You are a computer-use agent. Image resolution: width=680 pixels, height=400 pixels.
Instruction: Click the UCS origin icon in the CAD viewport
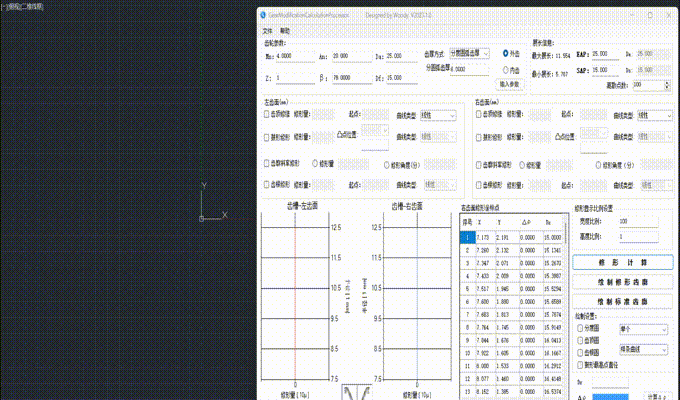click(201, 219)
